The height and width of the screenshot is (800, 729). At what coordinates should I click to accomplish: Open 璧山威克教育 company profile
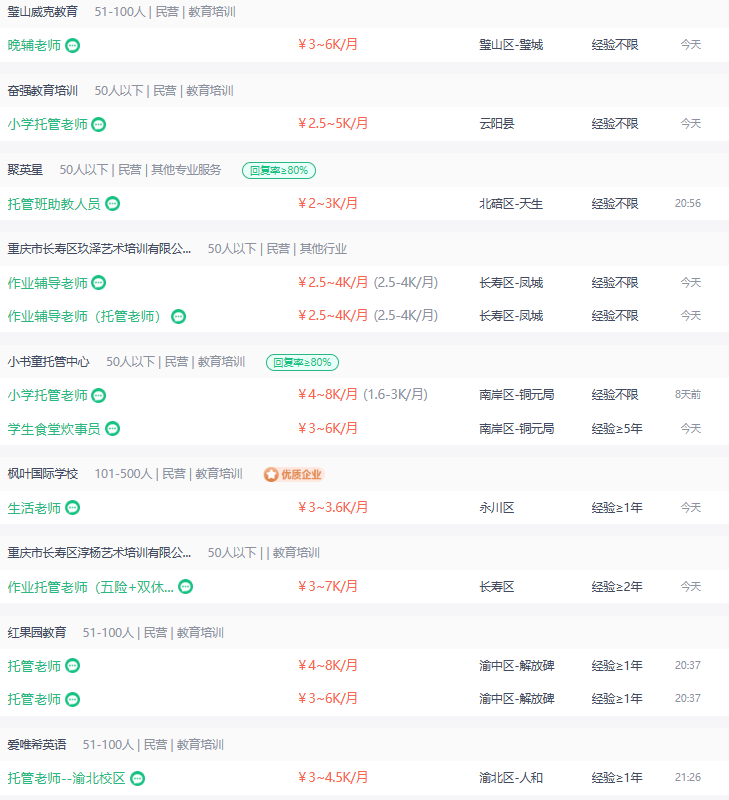43,11
